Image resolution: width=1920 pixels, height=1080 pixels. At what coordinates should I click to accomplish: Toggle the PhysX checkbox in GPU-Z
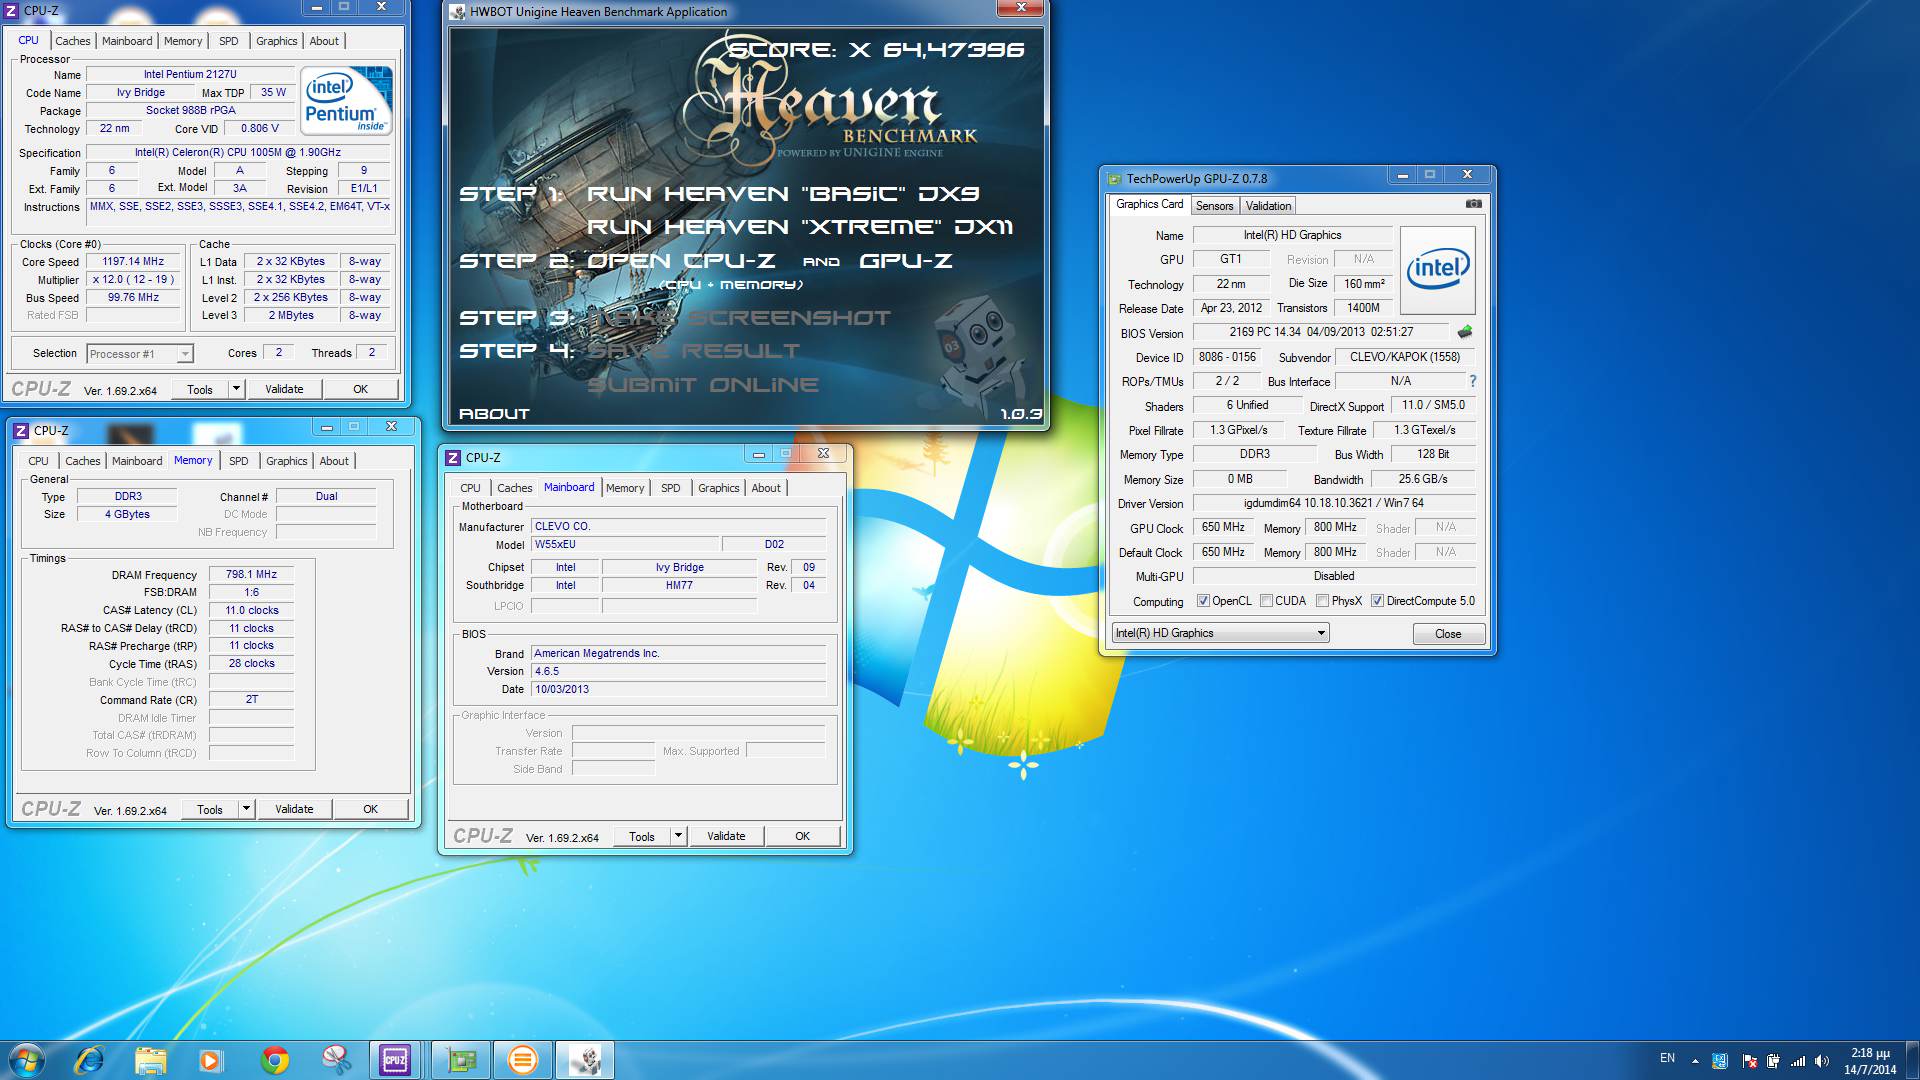(x=1322, y=601)
